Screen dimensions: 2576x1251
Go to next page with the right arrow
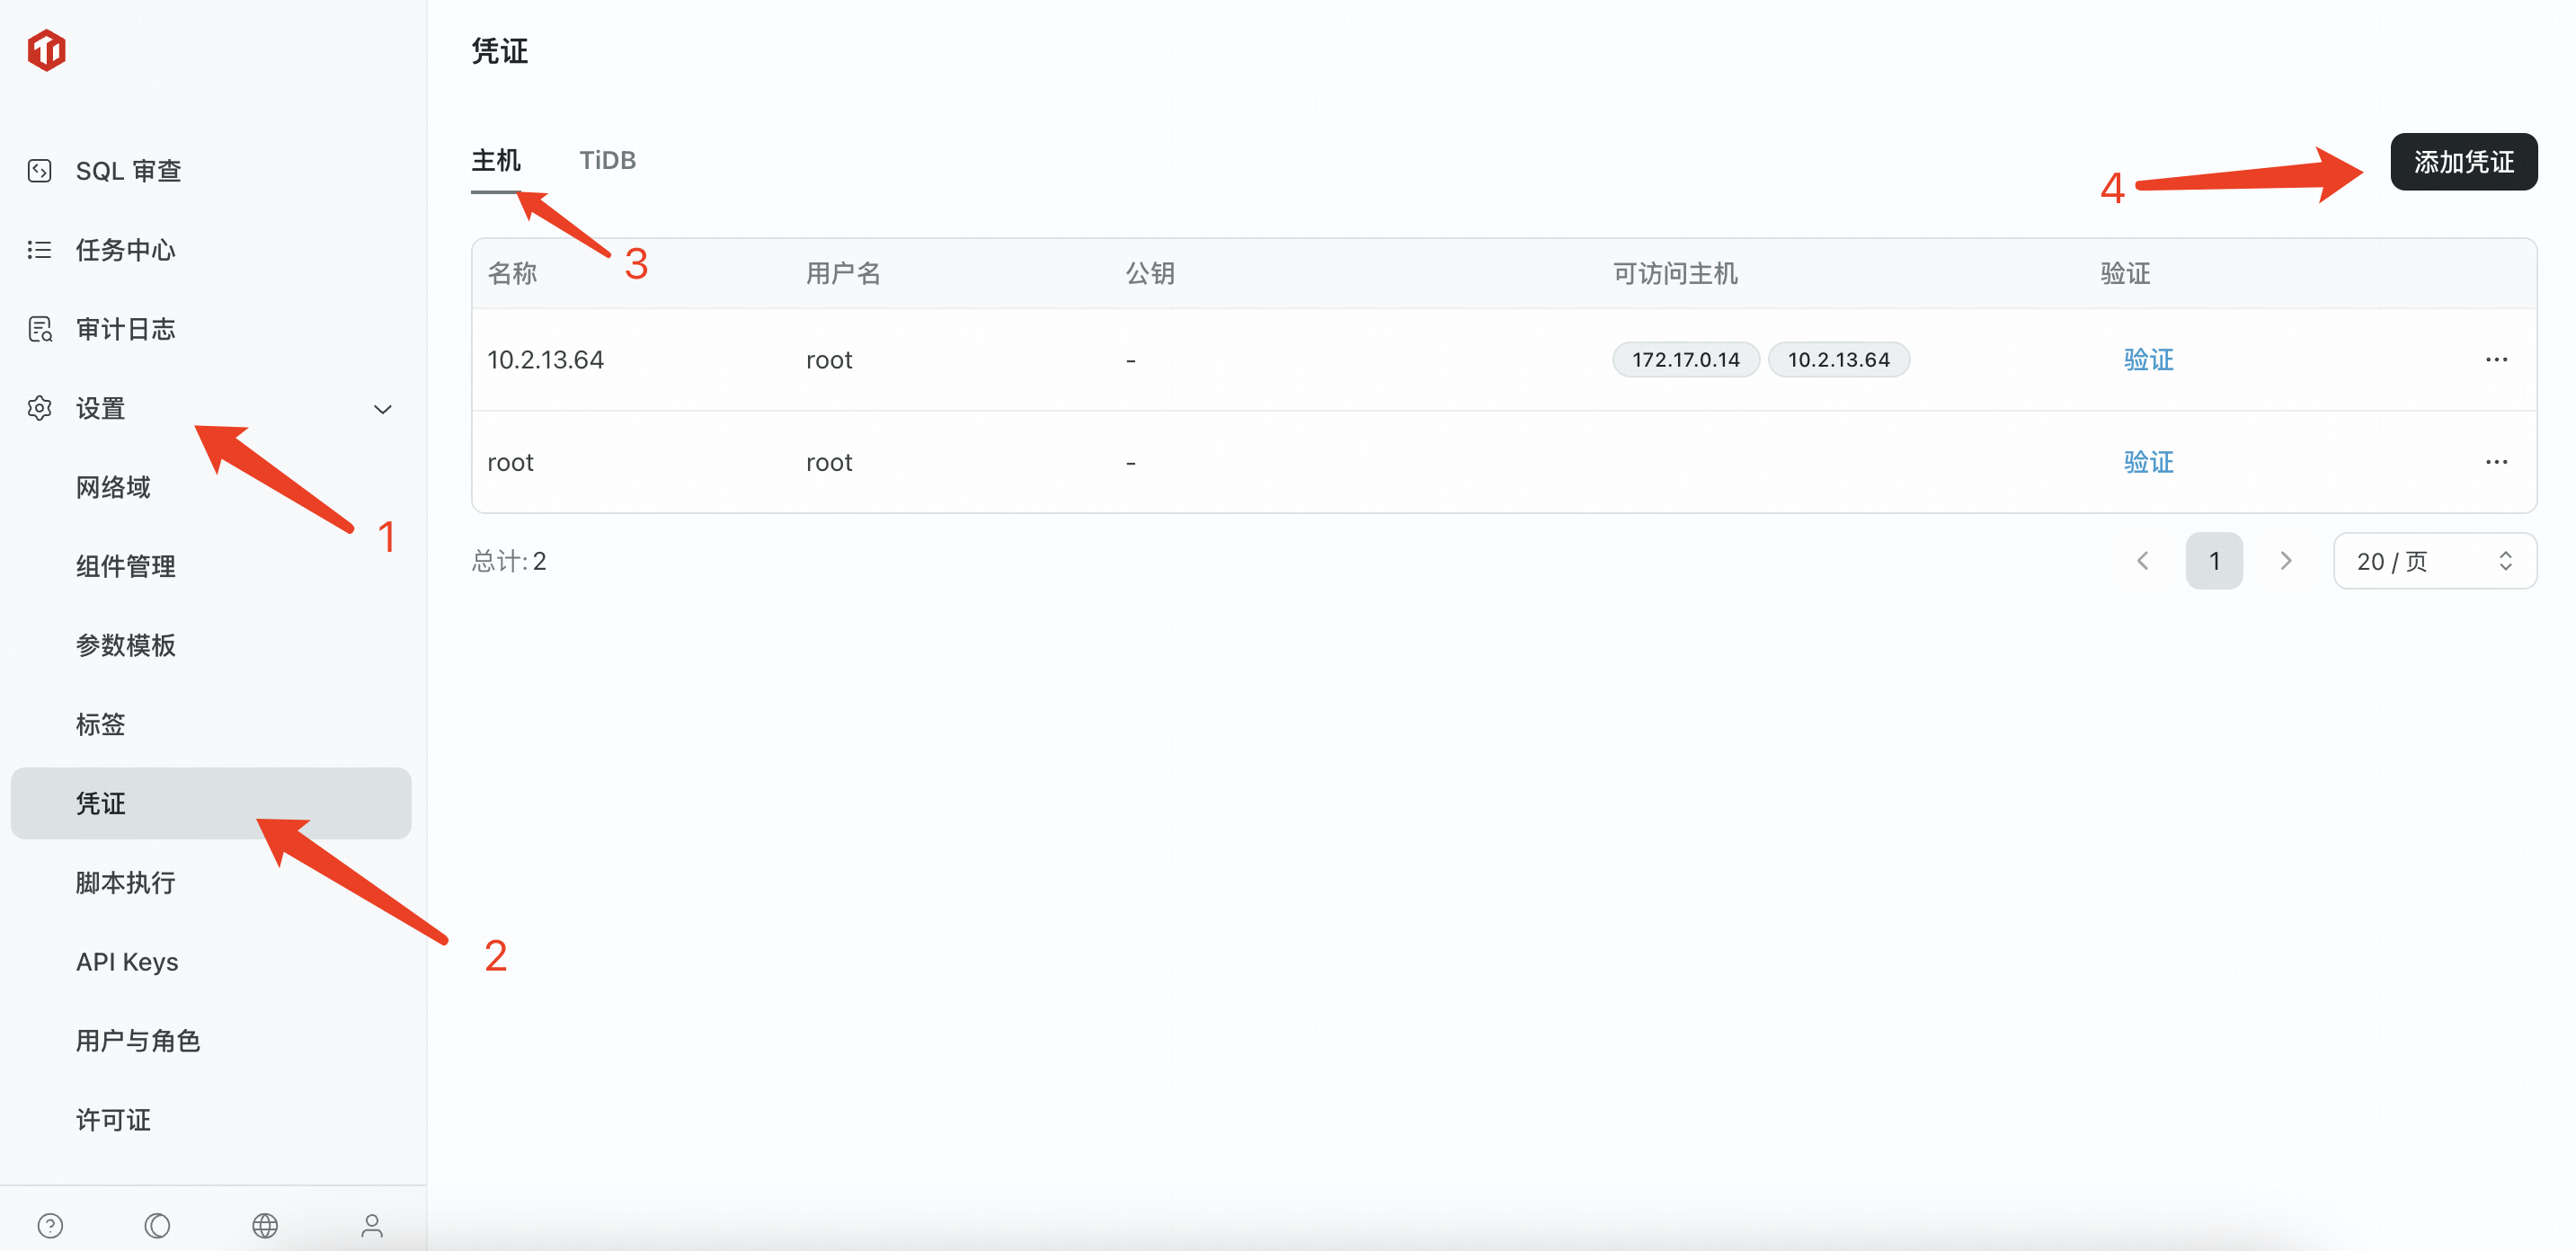2287,560
